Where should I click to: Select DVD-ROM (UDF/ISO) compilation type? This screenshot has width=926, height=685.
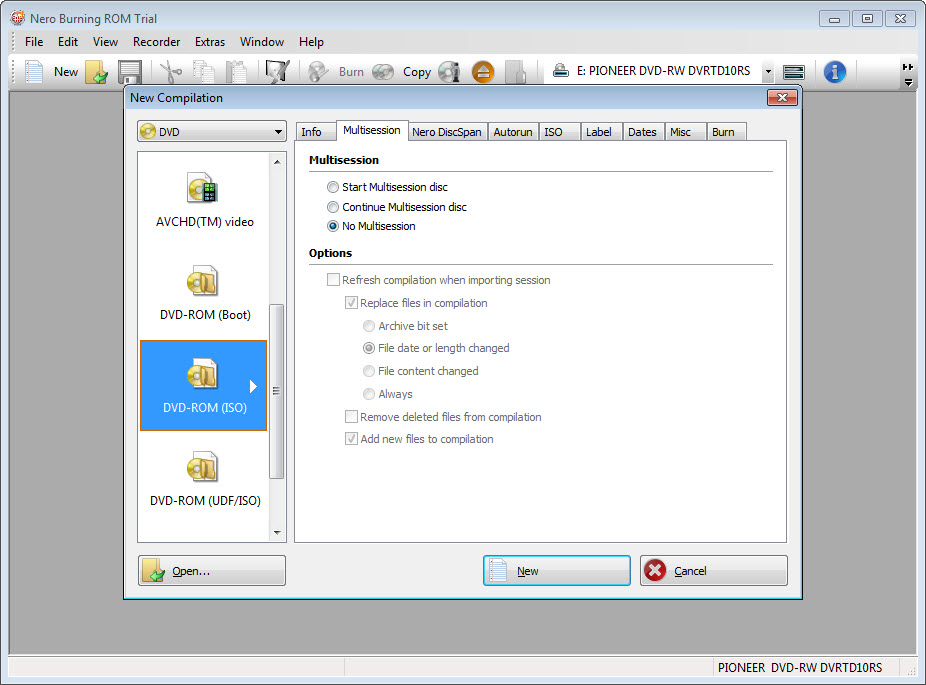[x=204, y=478]
